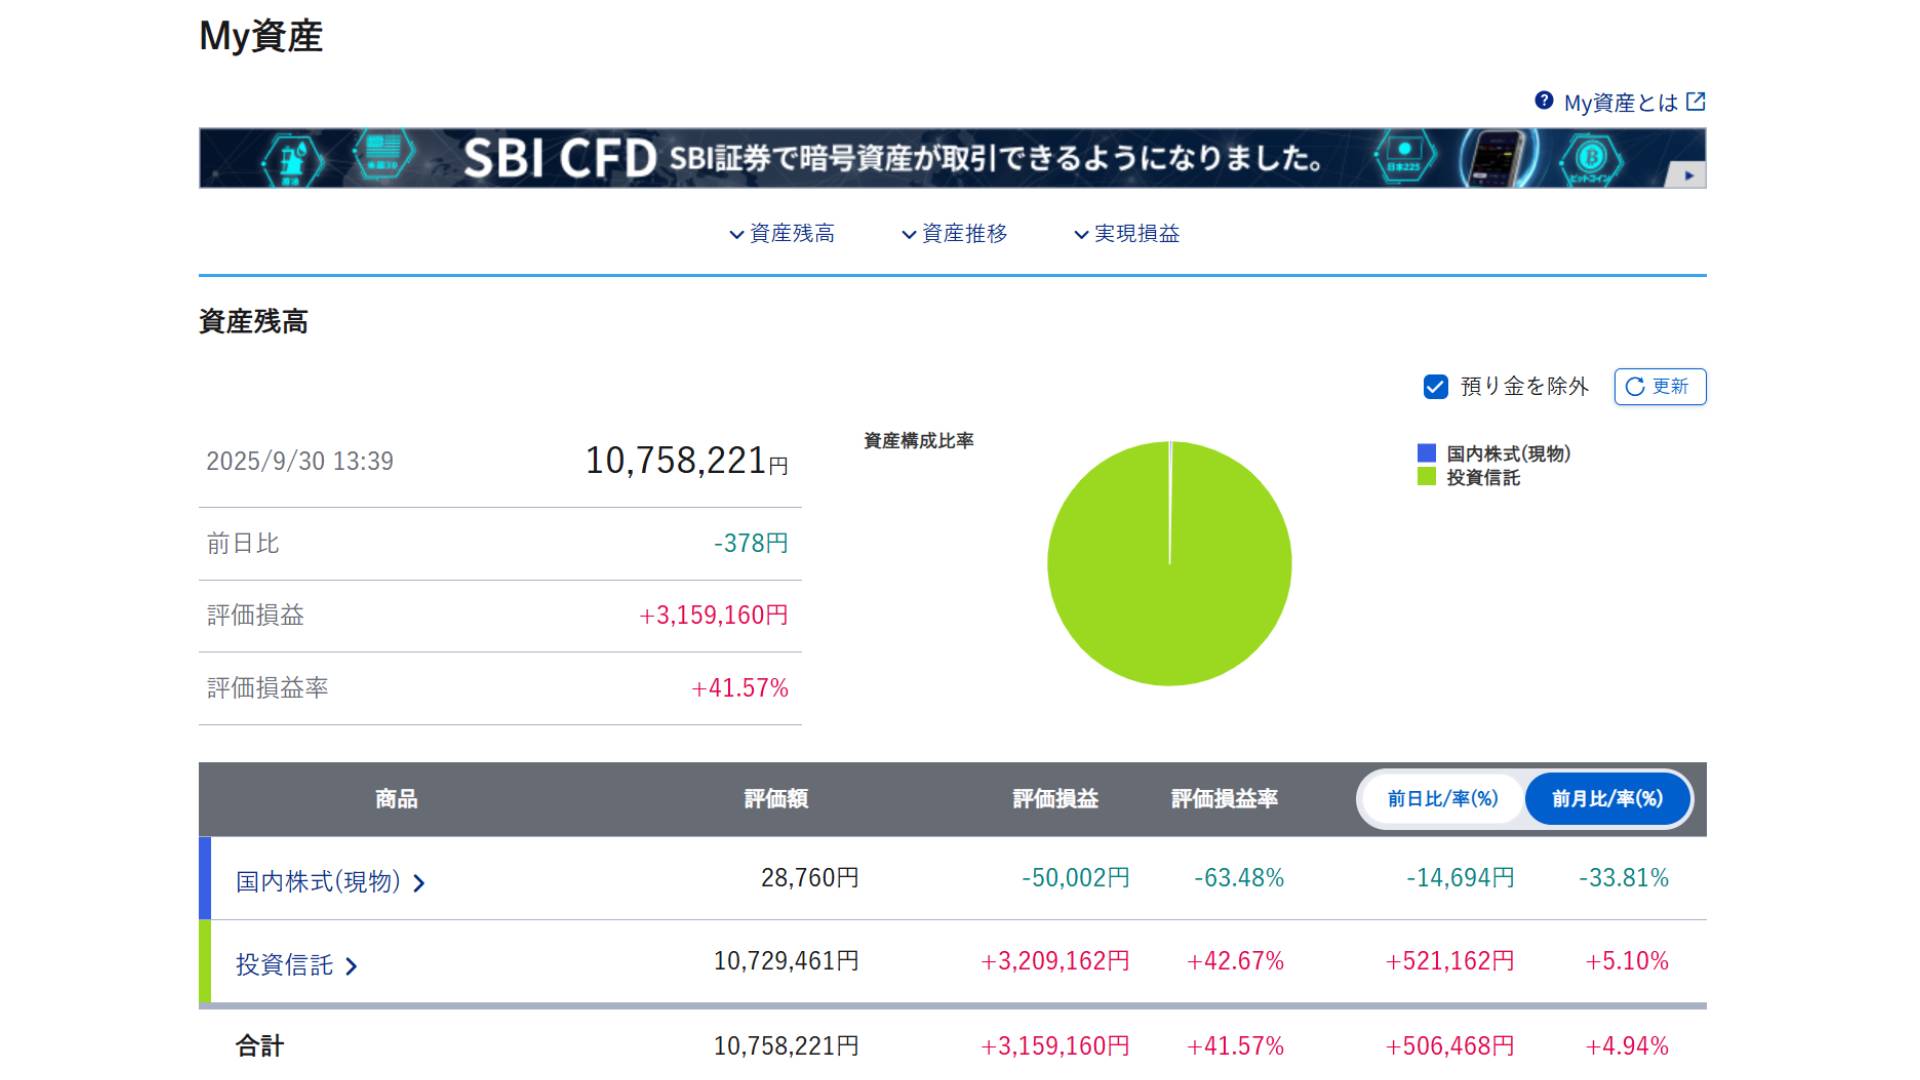Image resolution: width=1920 pixels, height=1080 pixels.
Task: Click the smartphone image on the banner
Action: [1498, 158]
